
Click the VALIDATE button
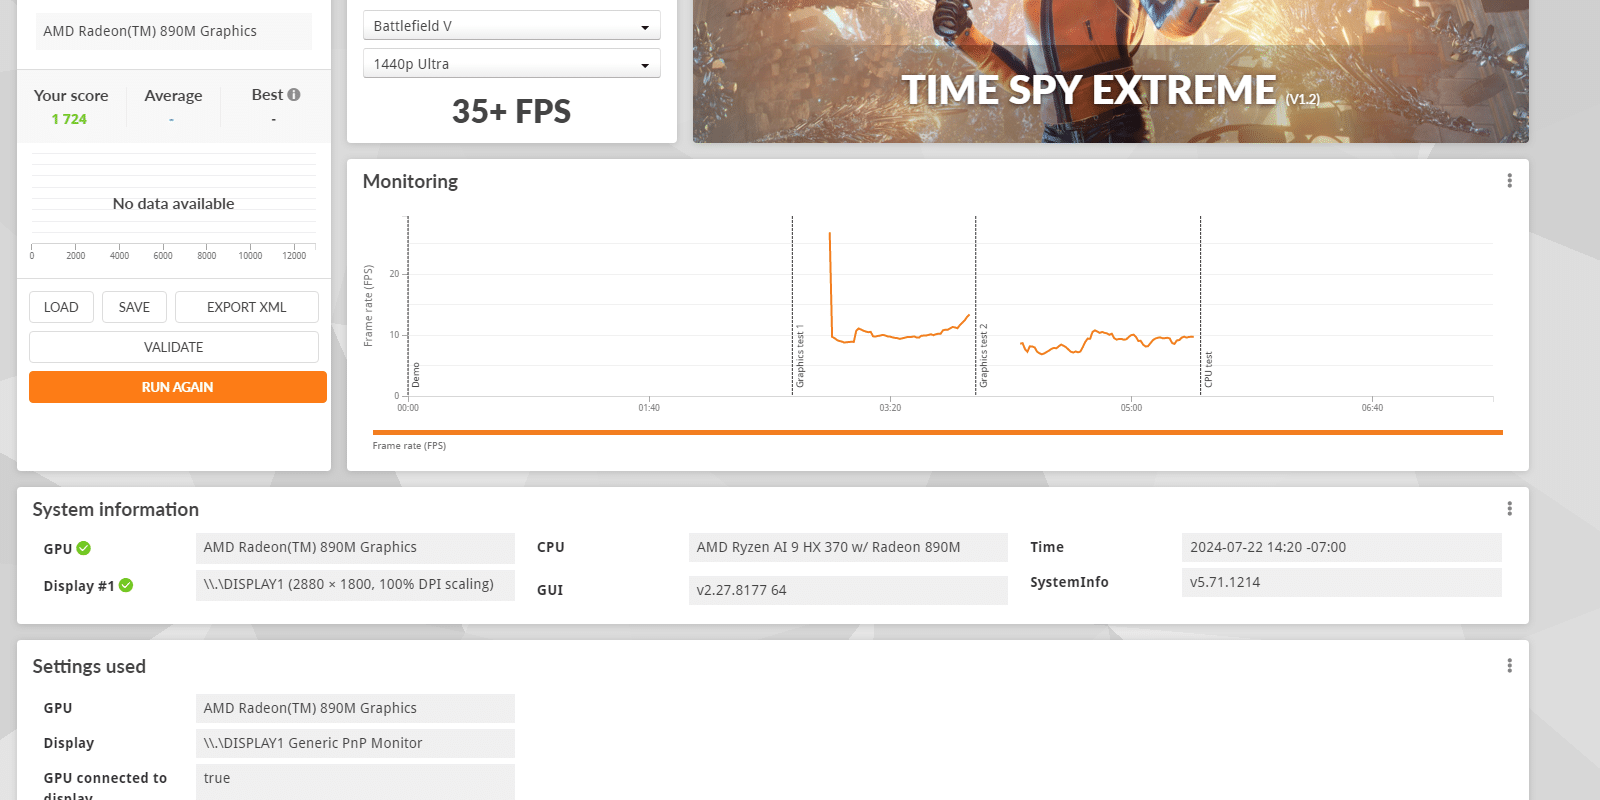(174, 347)
